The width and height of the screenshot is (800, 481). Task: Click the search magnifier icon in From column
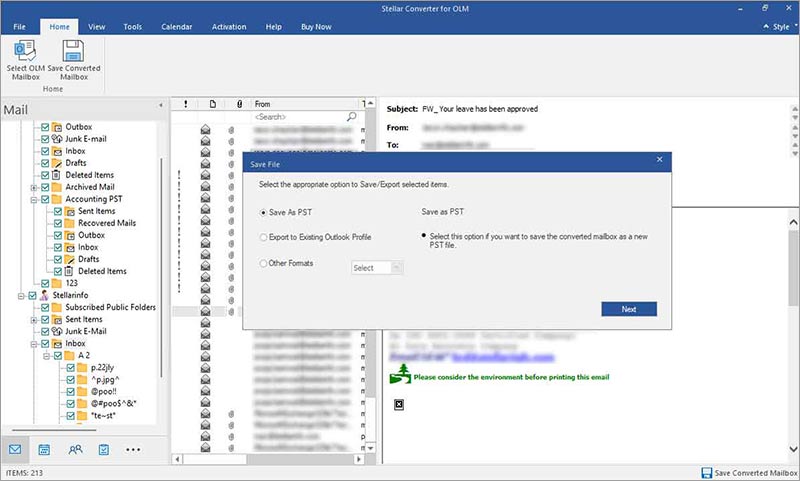[x=352, y=117]
